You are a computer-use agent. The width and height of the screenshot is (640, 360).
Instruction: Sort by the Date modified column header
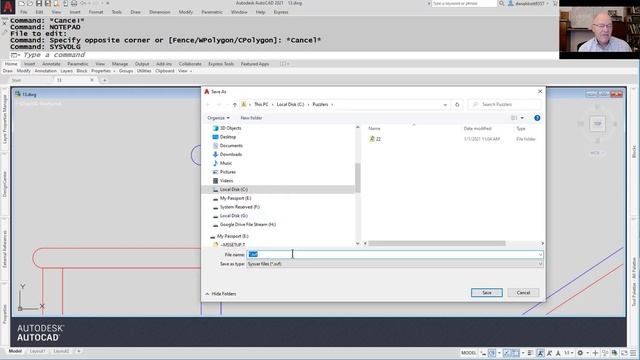pyautogui.click(x=477, y=129)
